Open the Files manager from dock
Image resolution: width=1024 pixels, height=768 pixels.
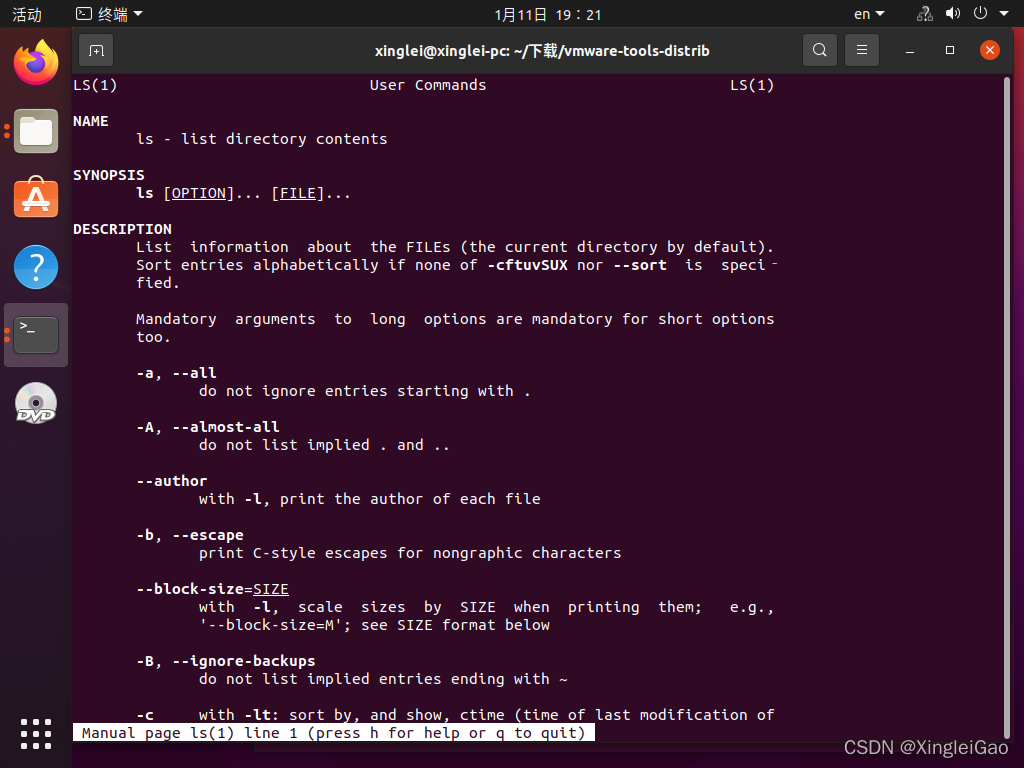(36, 131)
